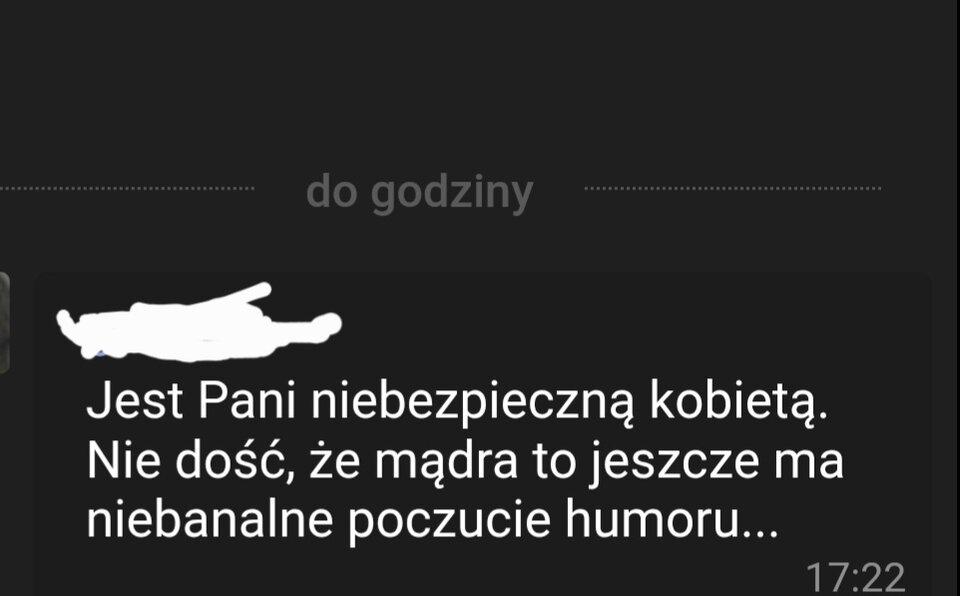Click the word "Pani" in the message
The width and height of the screenshot is (960, 596).
(247, 401)
